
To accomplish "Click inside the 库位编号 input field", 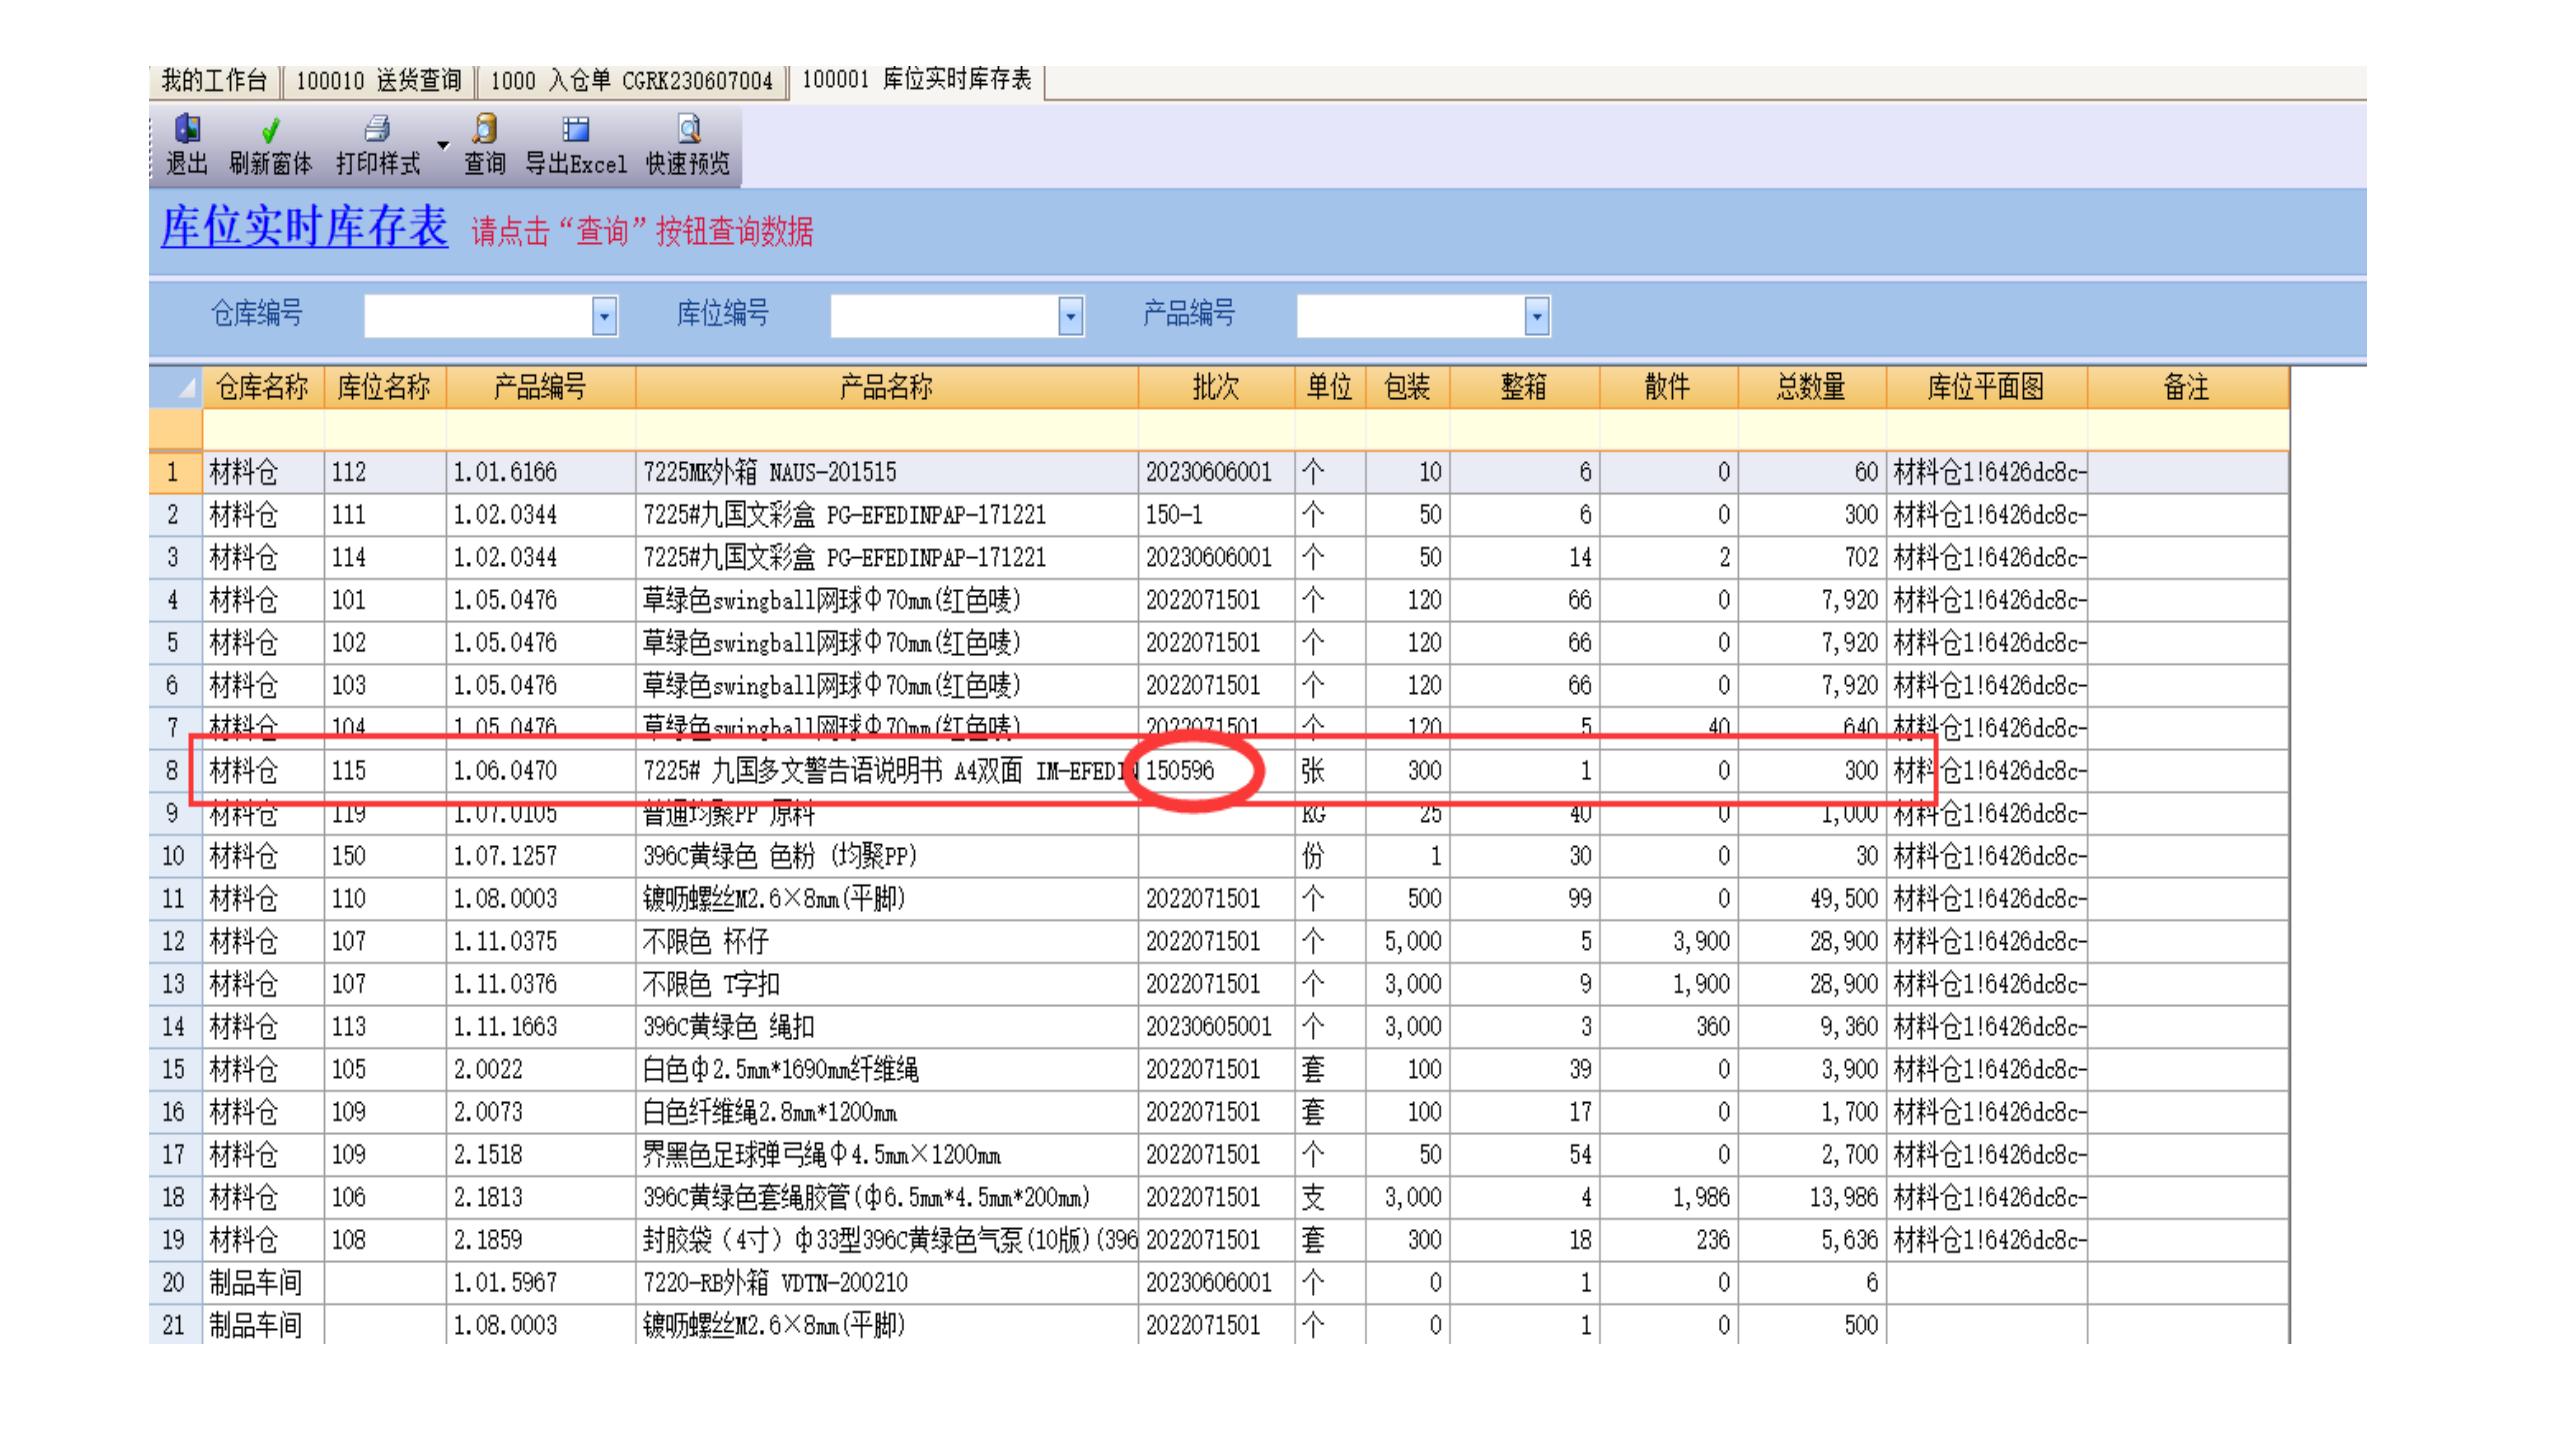I will pyautogui.click(x=944, y=317).
